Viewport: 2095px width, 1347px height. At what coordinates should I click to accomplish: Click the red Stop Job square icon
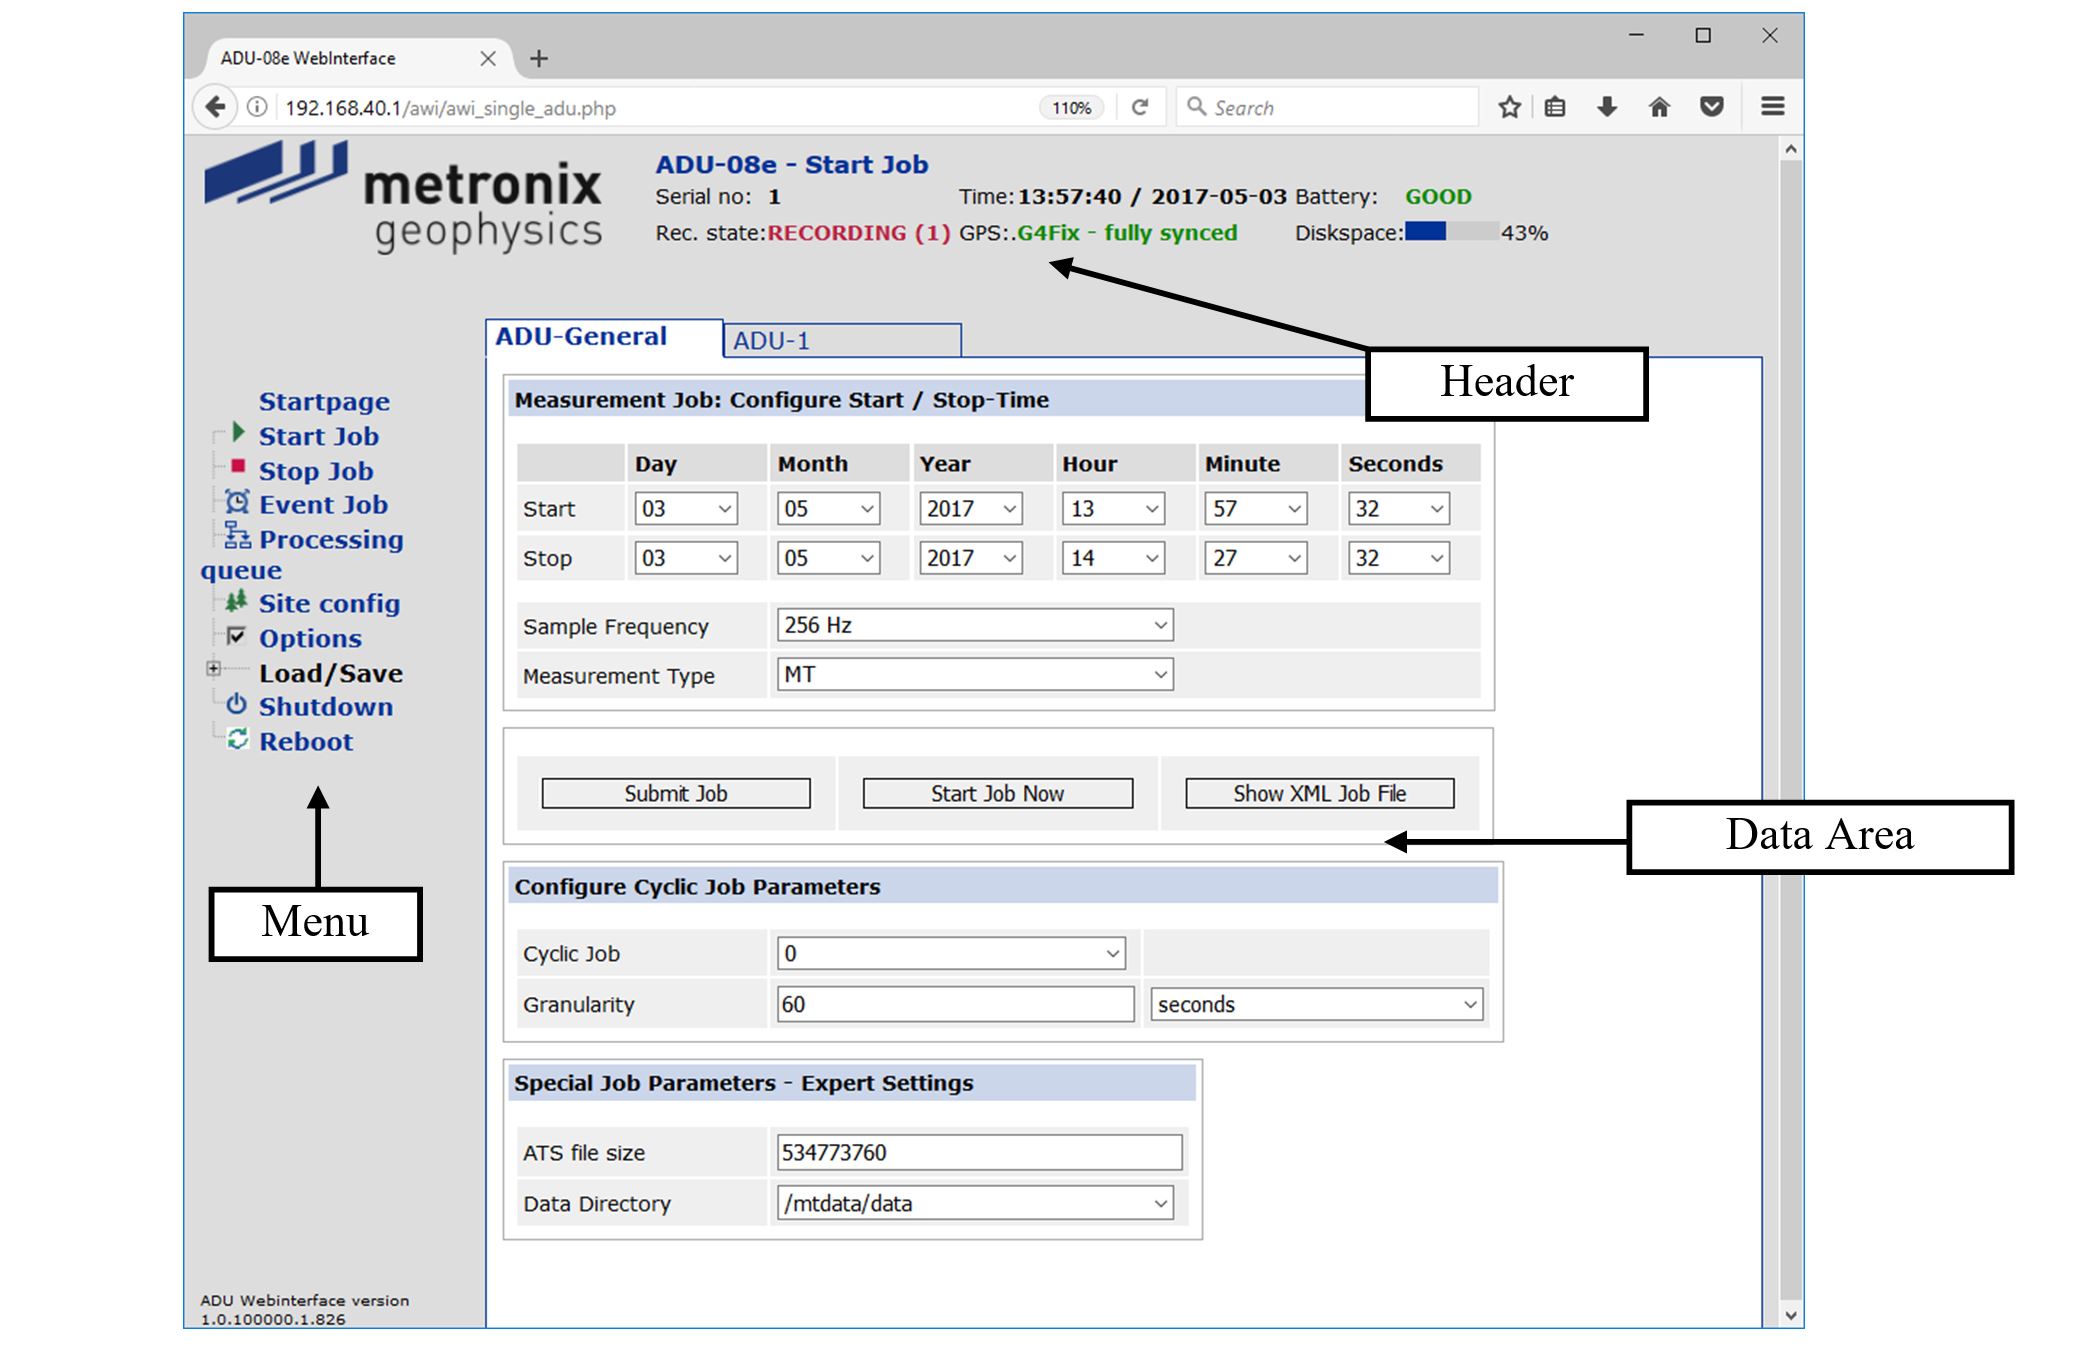pos(238,466)
